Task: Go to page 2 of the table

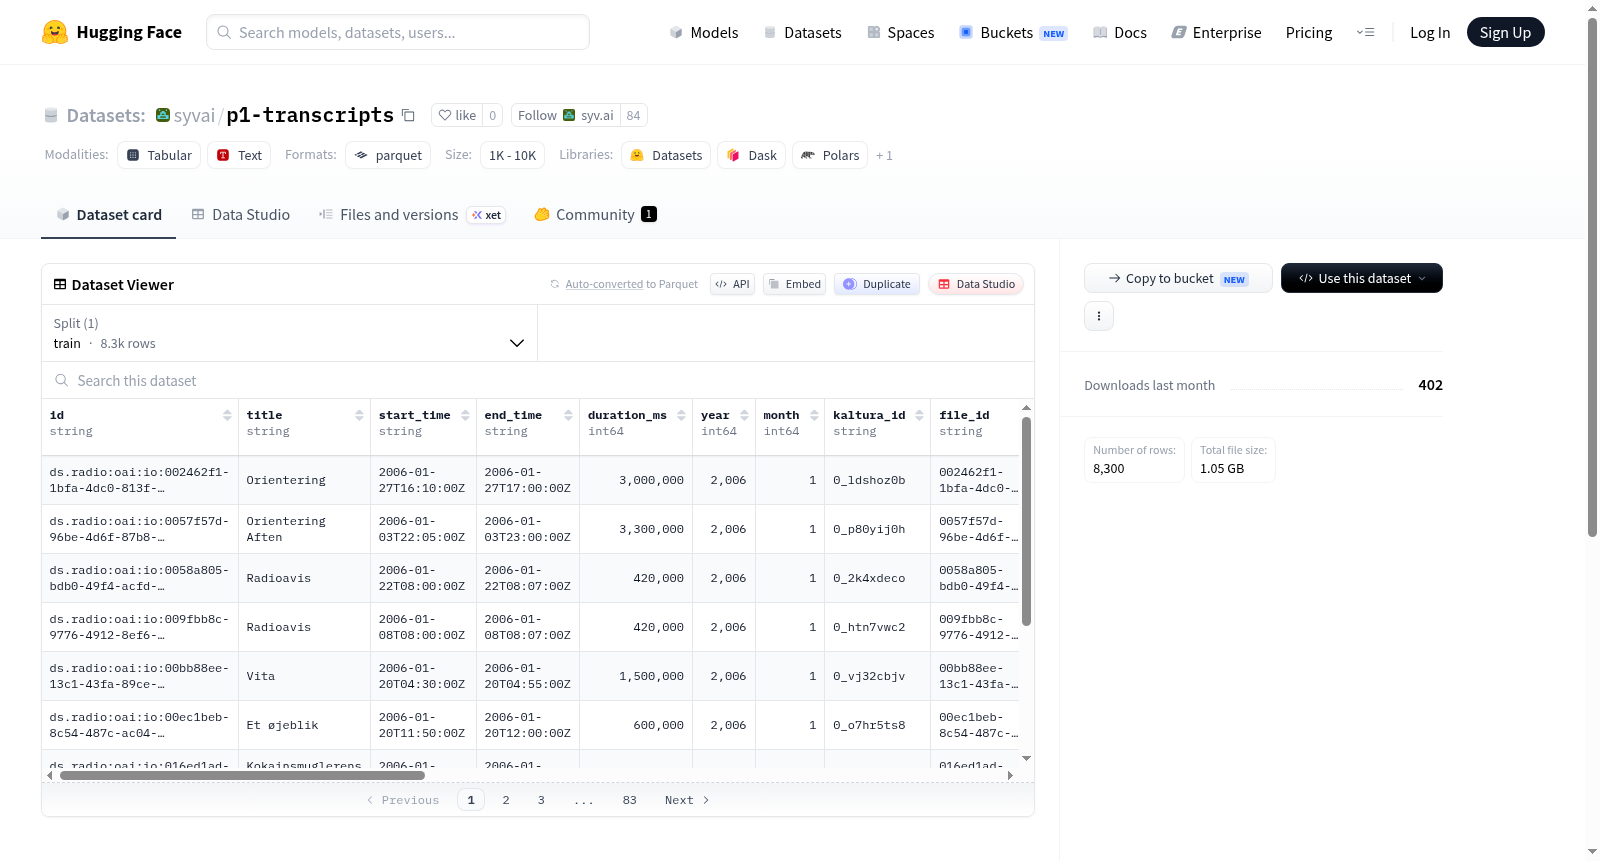Action: (x=506, y=800)
